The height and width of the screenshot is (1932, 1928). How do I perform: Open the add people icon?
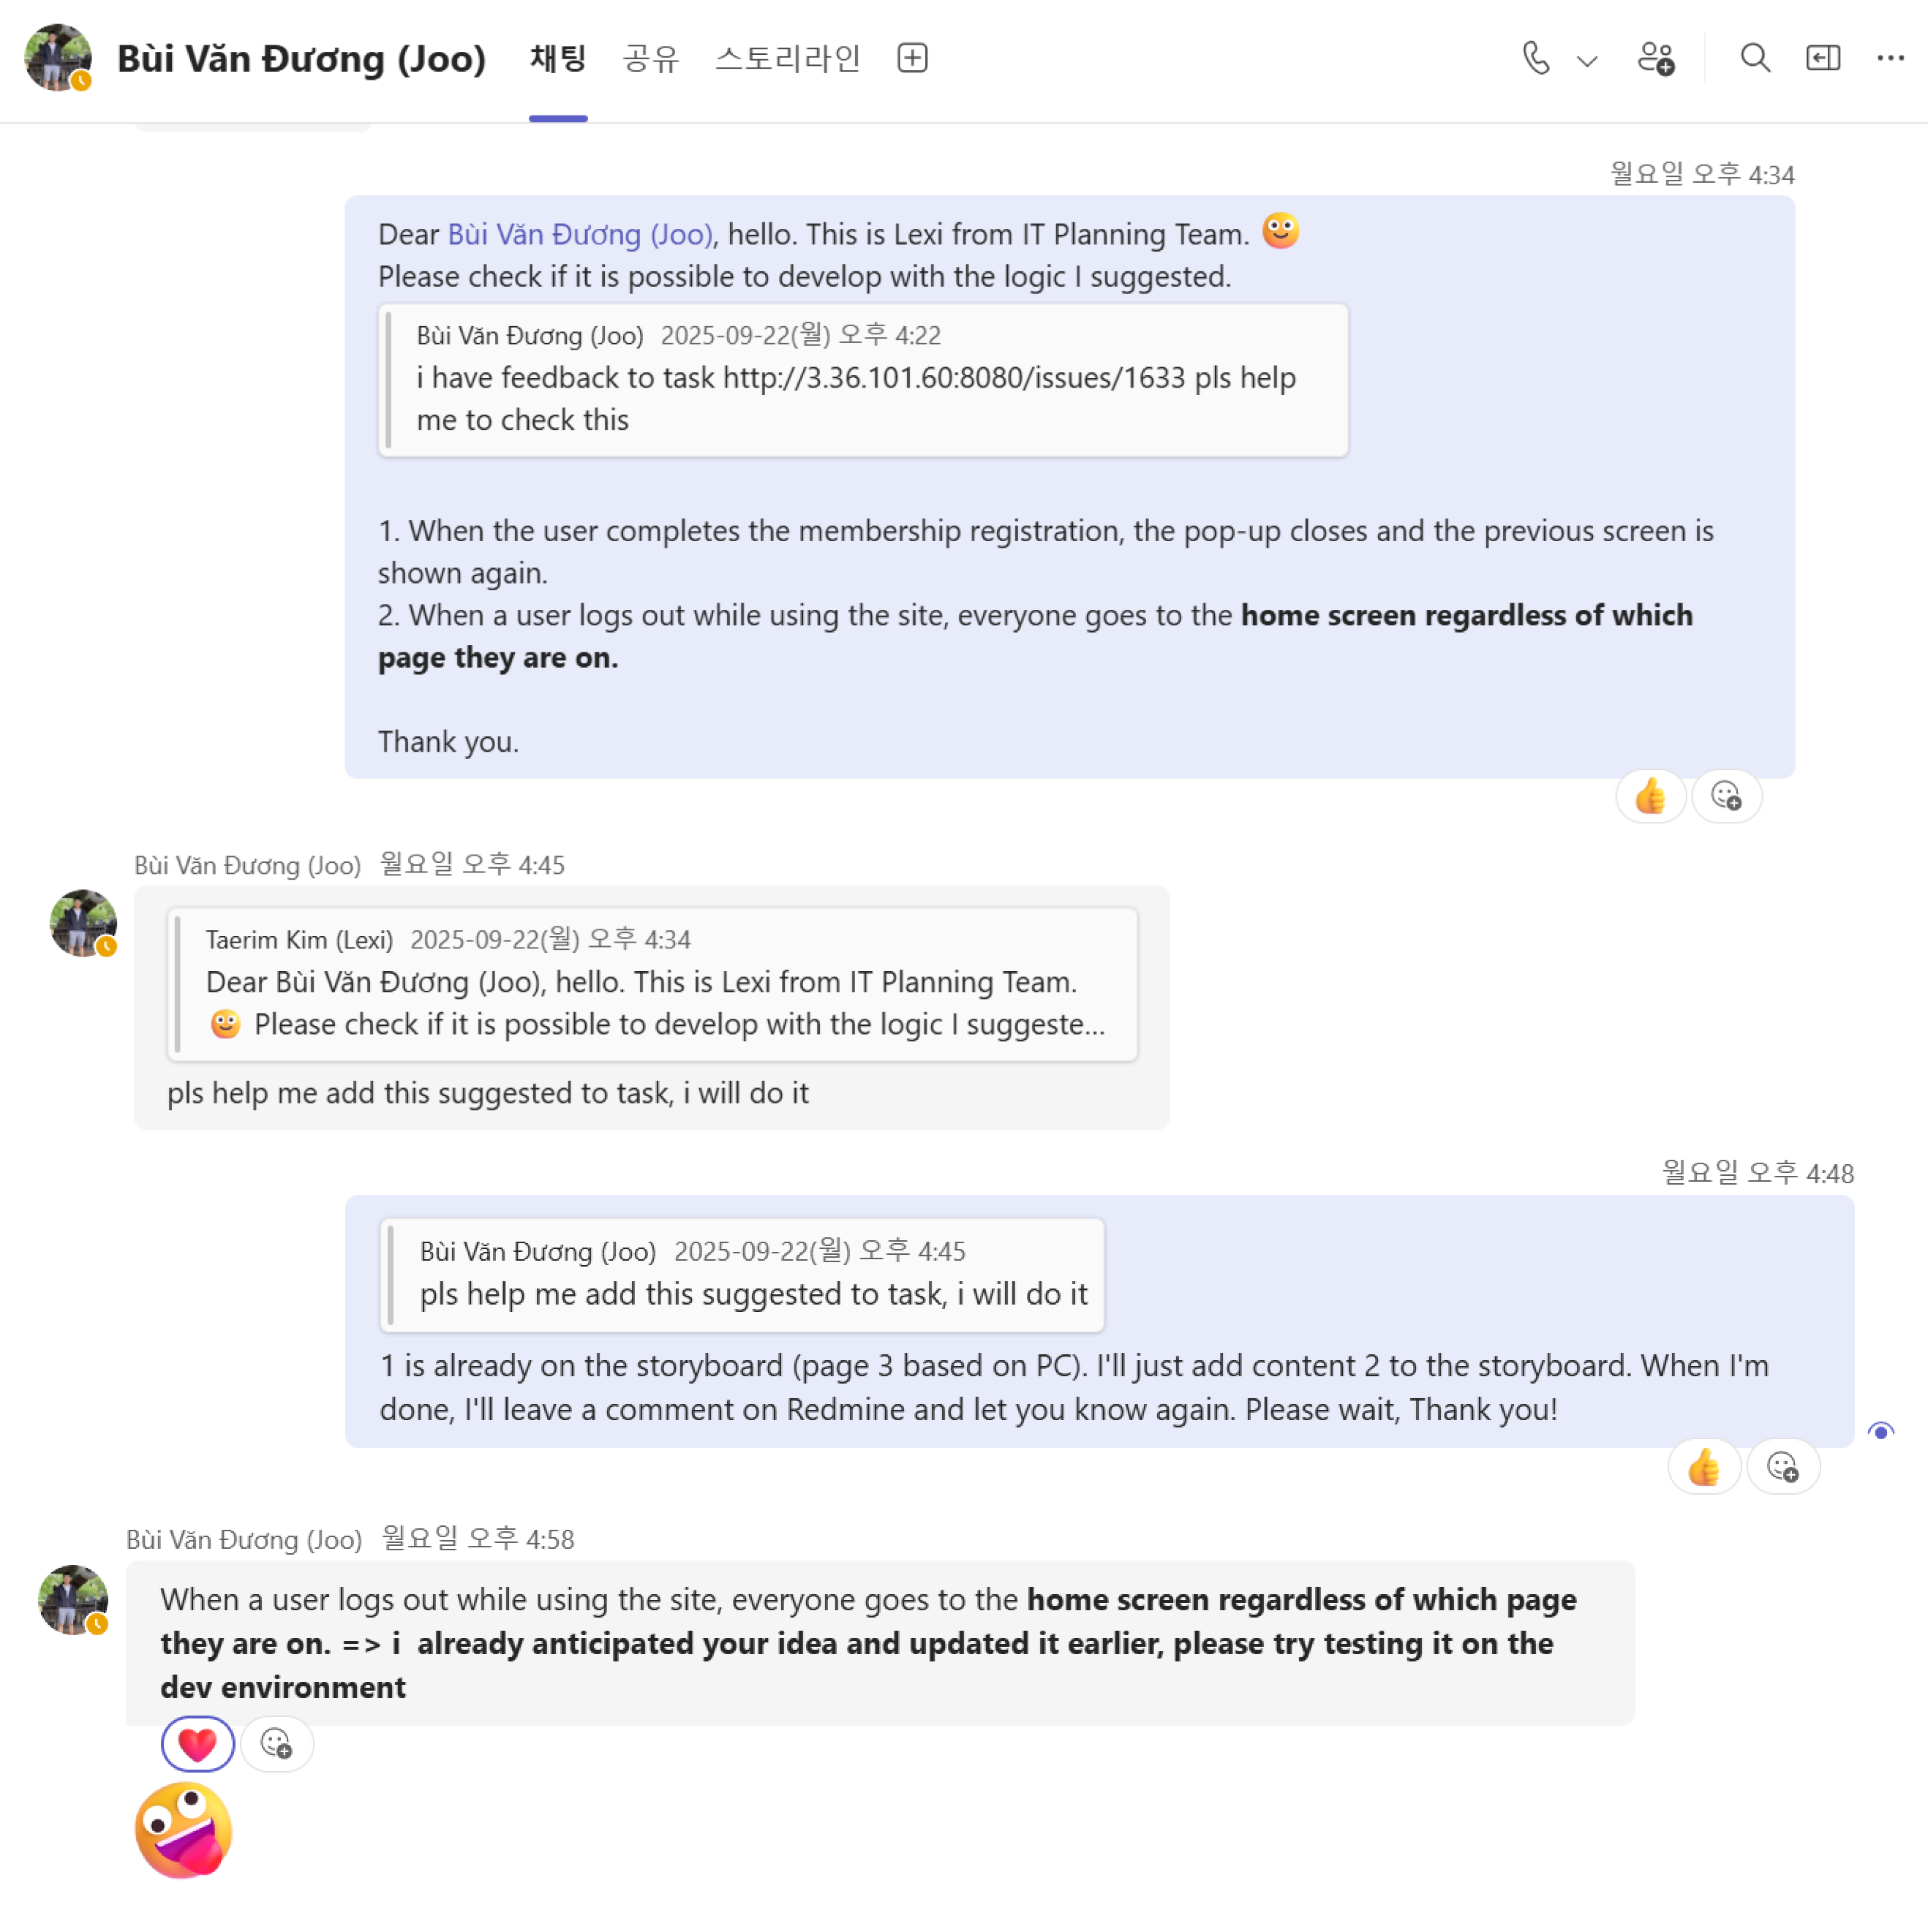(1655, 58)
